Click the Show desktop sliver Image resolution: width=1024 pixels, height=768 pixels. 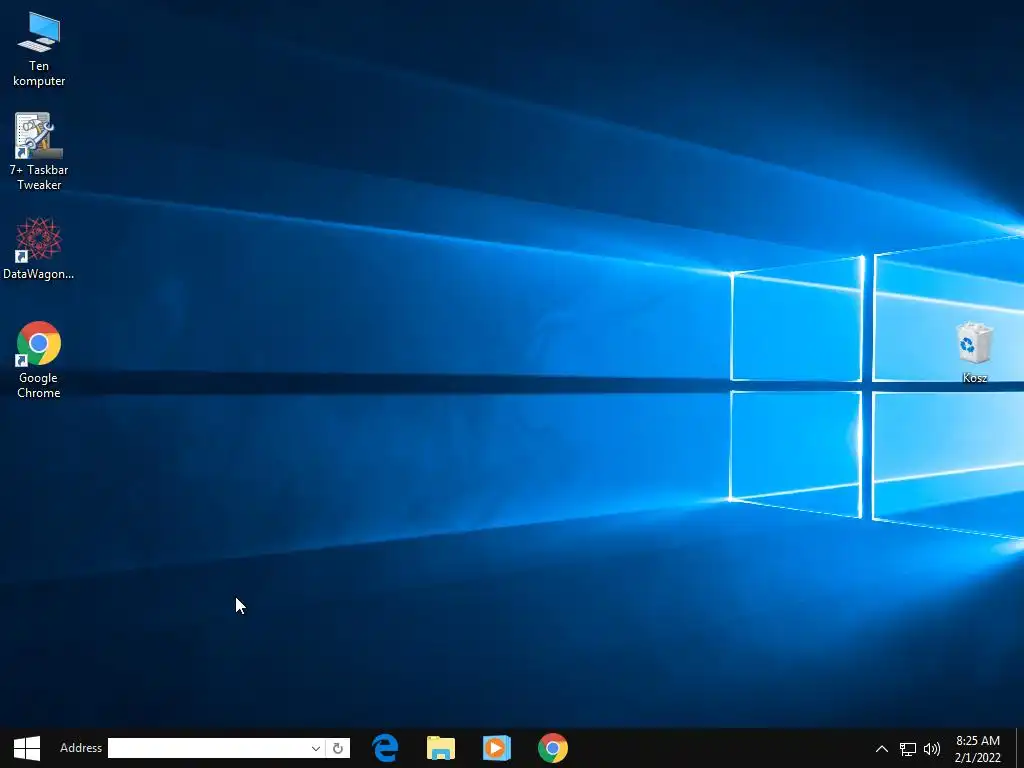[1020, 748]
